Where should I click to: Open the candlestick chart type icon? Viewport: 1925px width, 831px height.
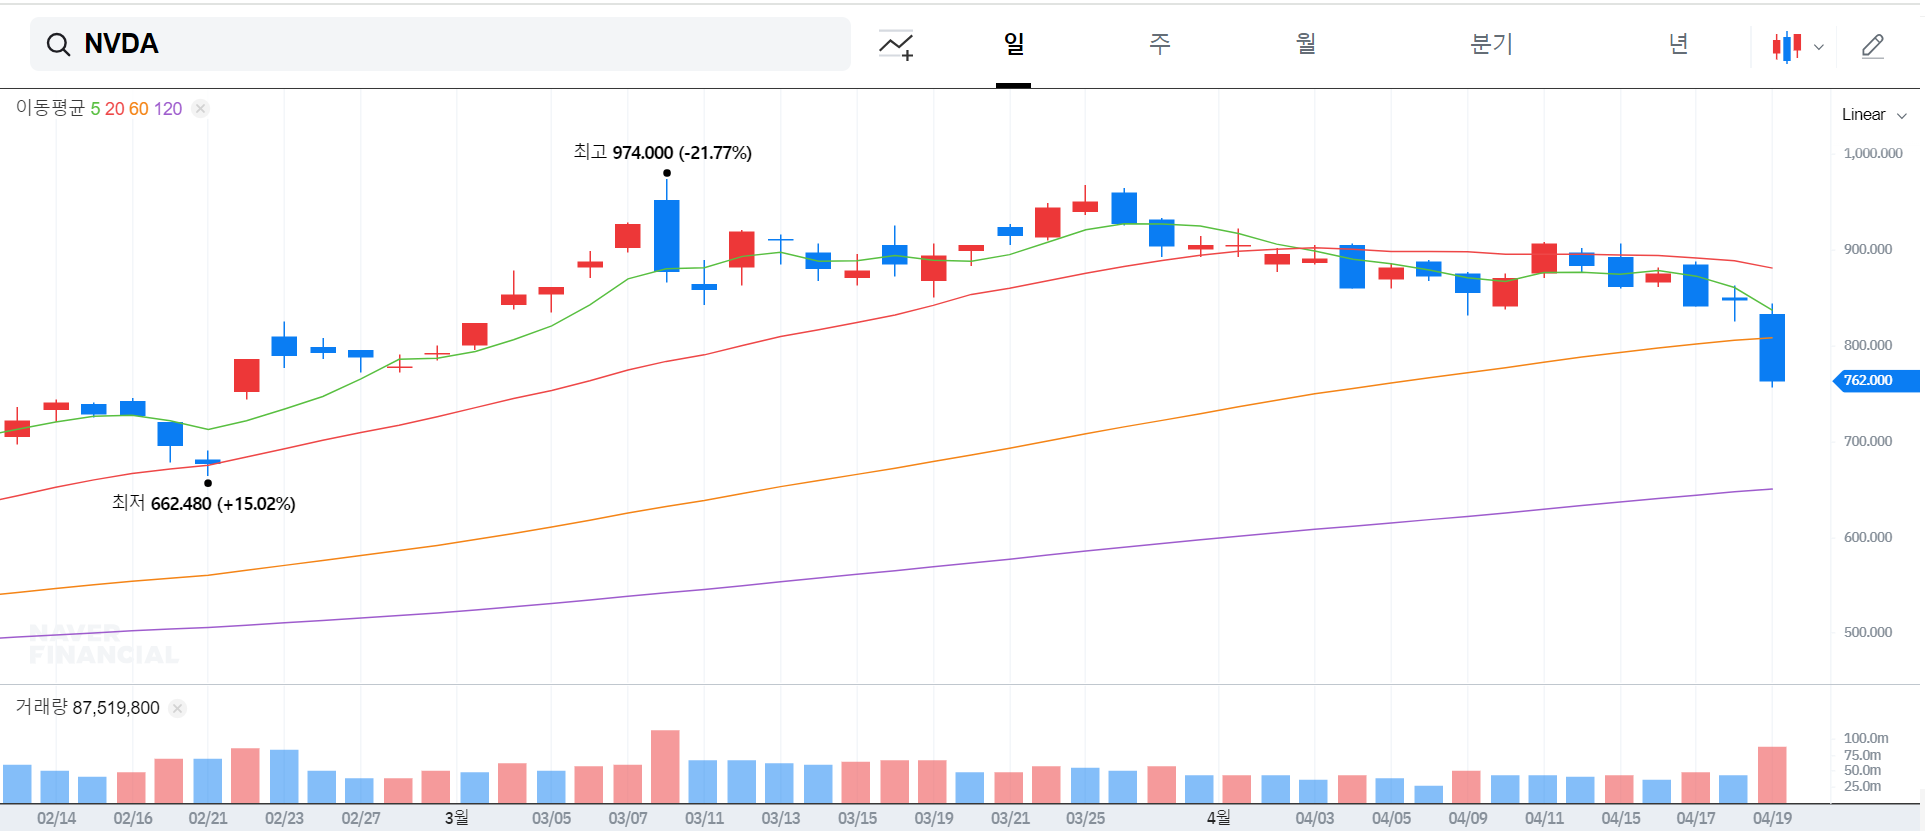click(x=1787, y=46)
